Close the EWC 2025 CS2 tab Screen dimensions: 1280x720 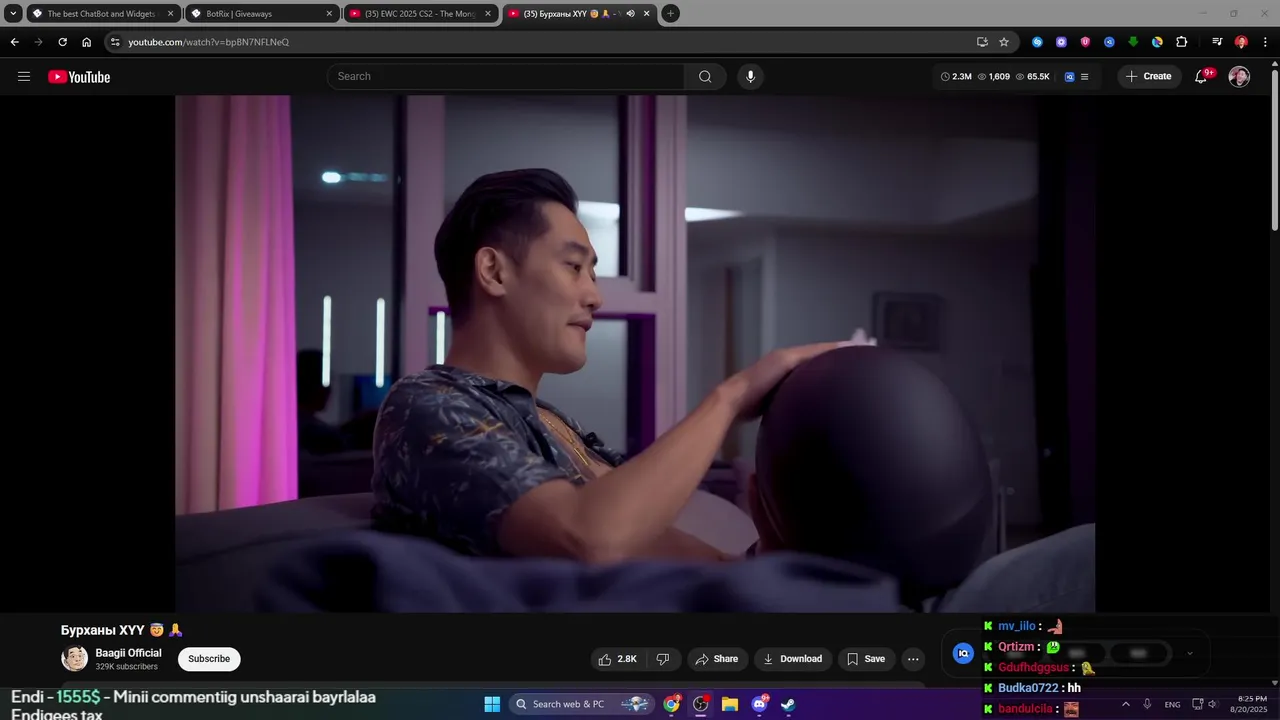pos(489,14)
